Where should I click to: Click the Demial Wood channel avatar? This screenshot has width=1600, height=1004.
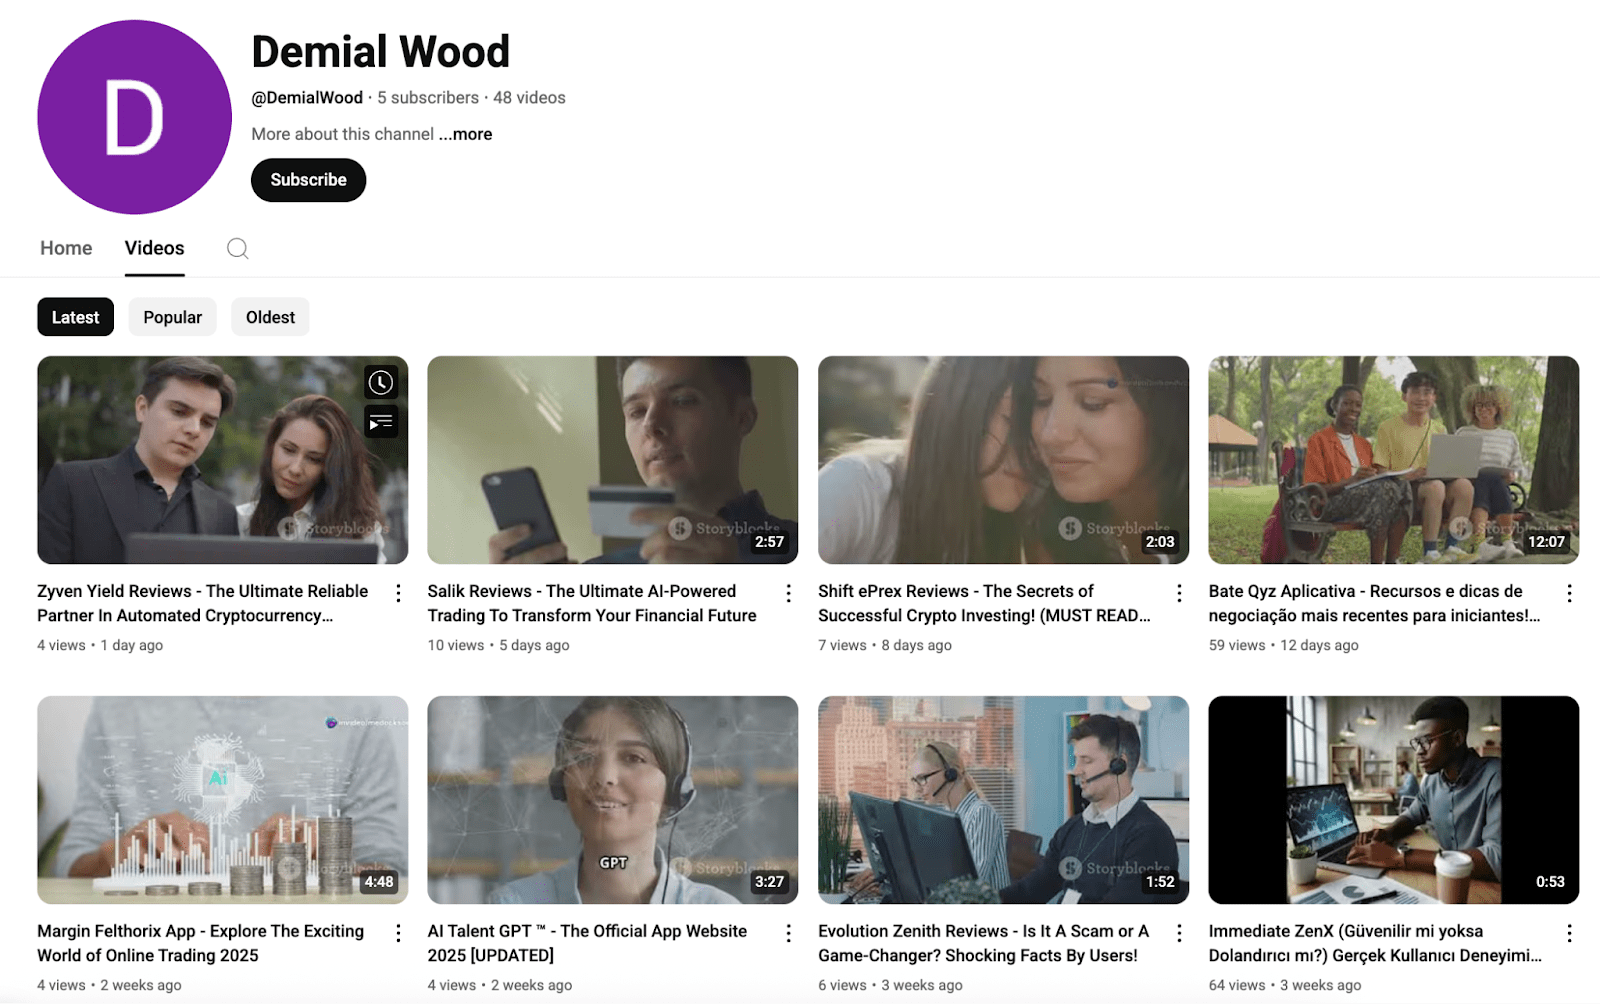[x=133, y=116]
